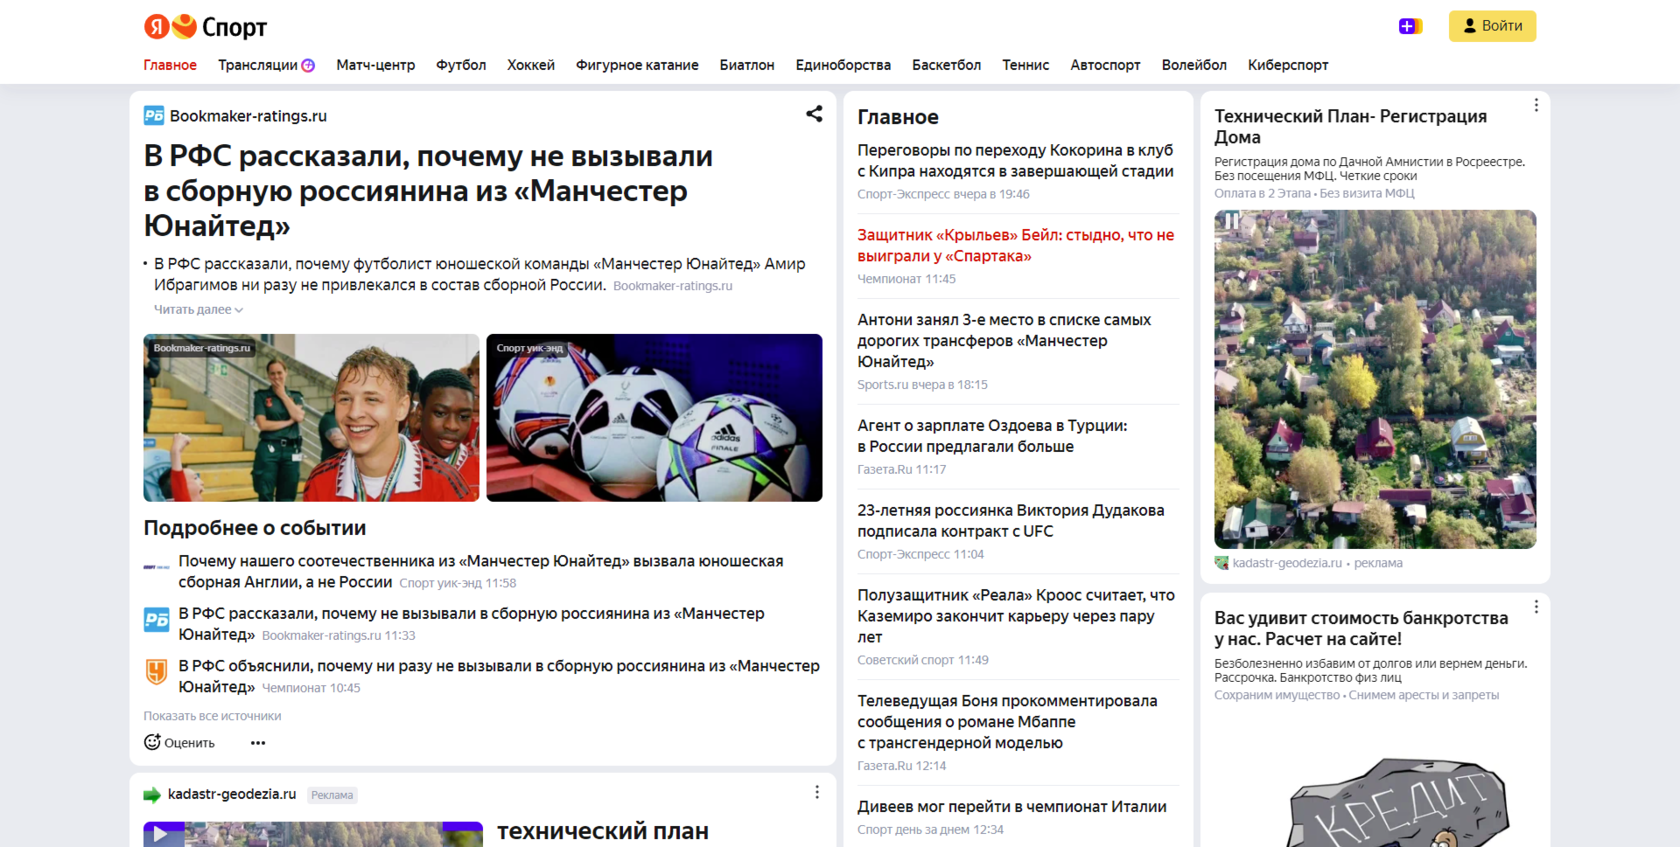The width and height of the screenshot is (1680, 847).
Task: Switch to the Футбол section
Action: coord(461,65)
